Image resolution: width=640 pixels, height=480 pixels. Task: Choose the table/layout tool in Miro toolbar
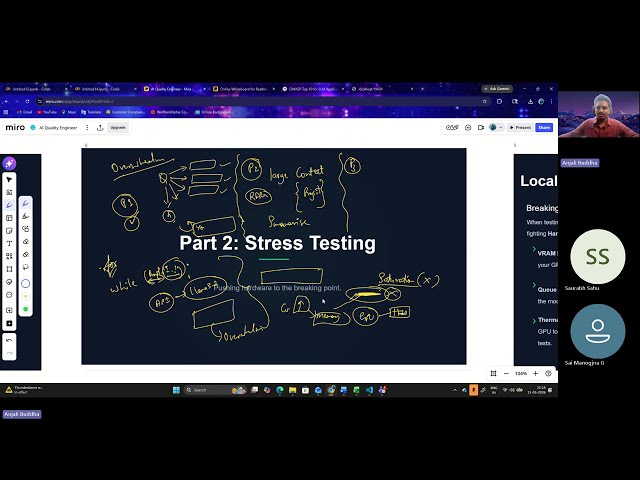click(x=9, y=218)
